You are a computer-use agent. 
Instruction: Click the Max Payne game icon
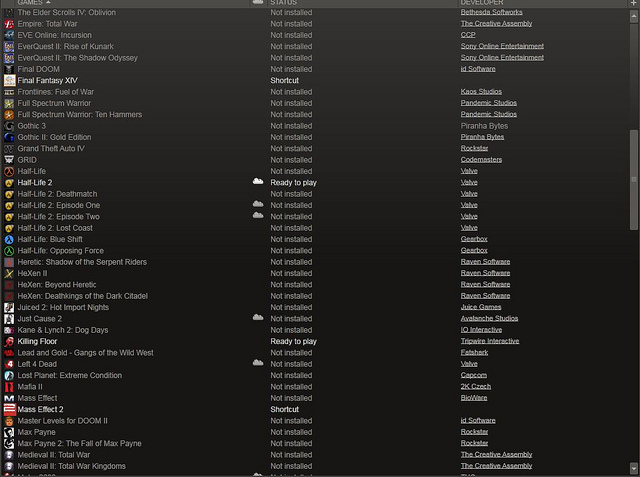click(9, 432)
